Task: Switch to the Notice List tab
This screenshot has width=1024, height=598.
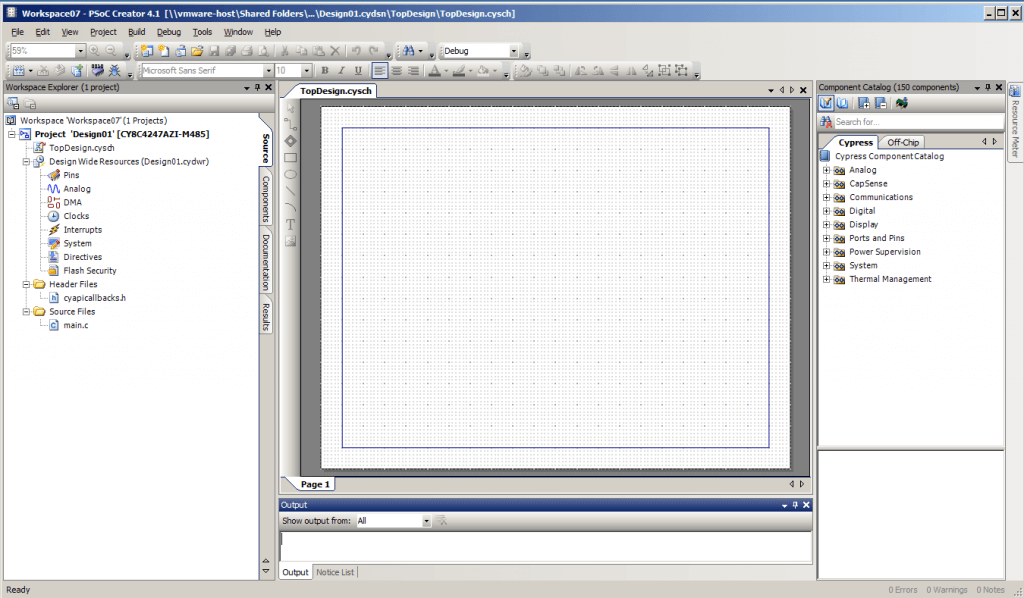Action: [x=335, y=573]
